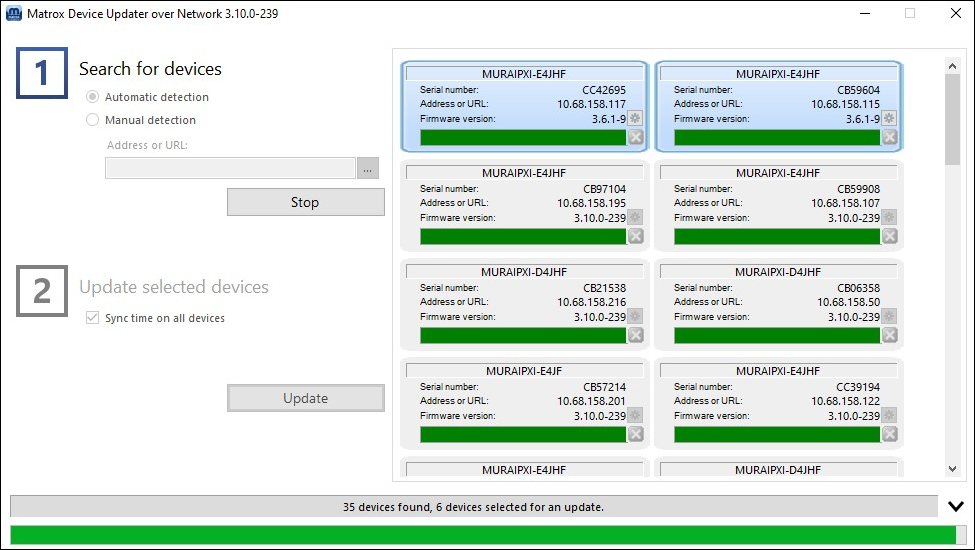Click the X icon for device CB97104

[635, 236]
